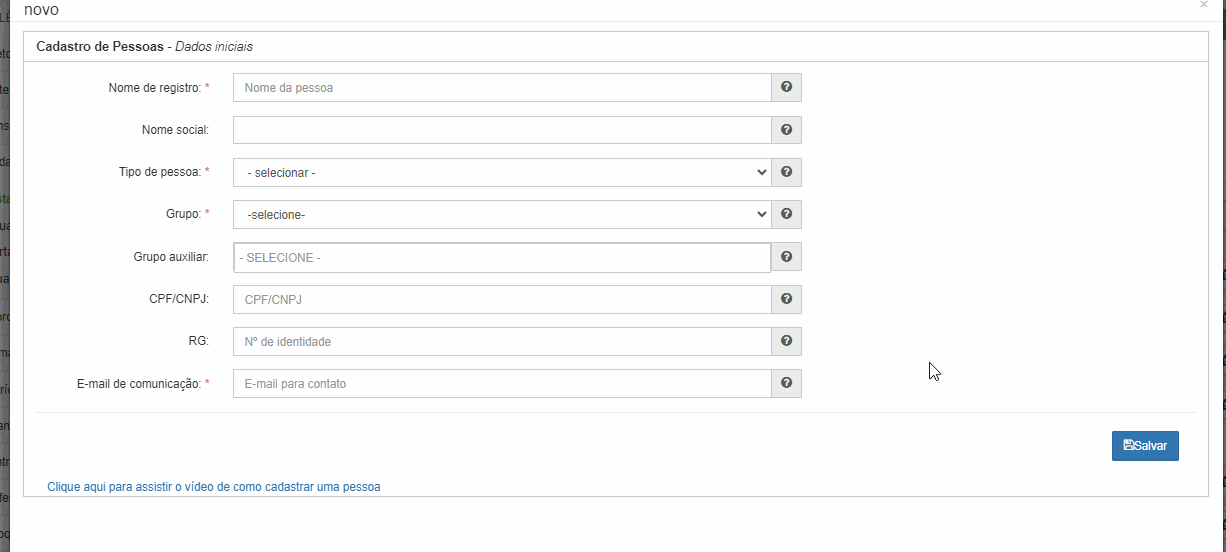Click help icon beside CPF/CNPJ field

[x=787, y=299]
